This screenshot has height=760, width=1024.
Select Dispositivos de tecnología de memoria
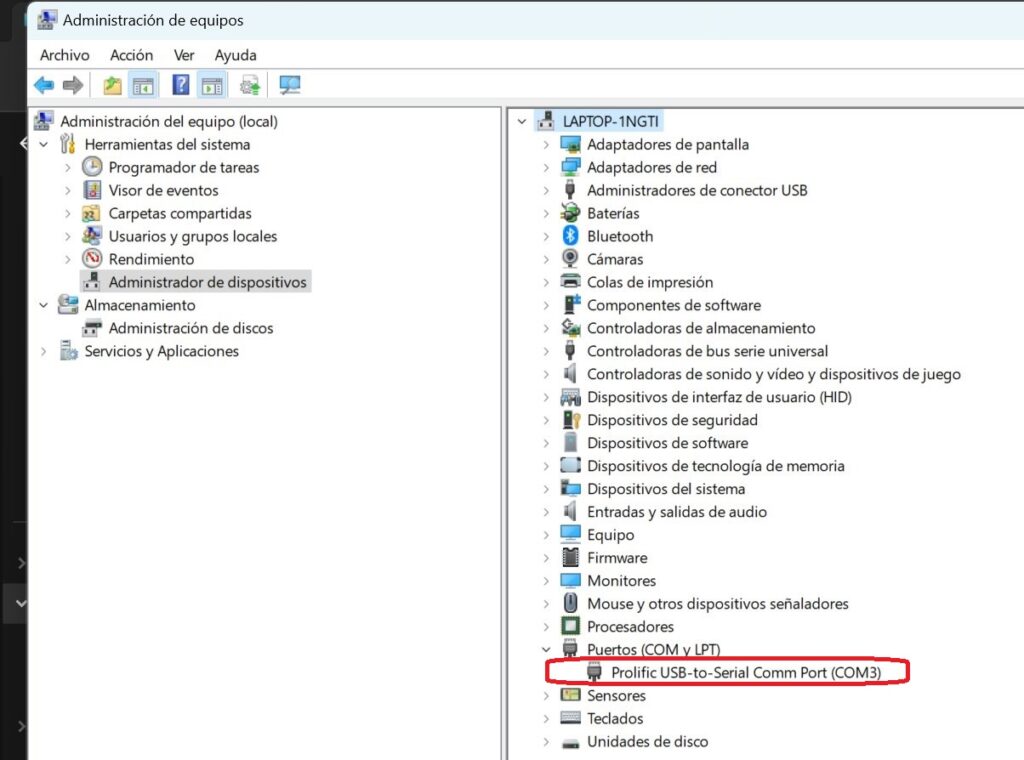click(716, 466)
